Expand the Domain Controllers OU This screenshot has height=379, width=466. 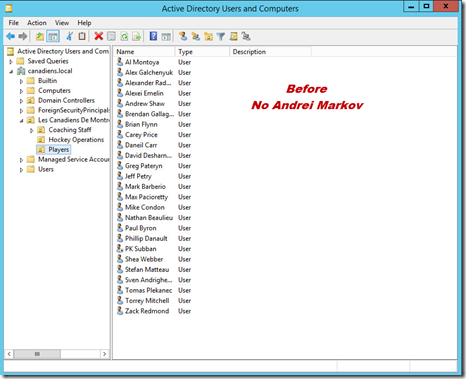point(21,101)
